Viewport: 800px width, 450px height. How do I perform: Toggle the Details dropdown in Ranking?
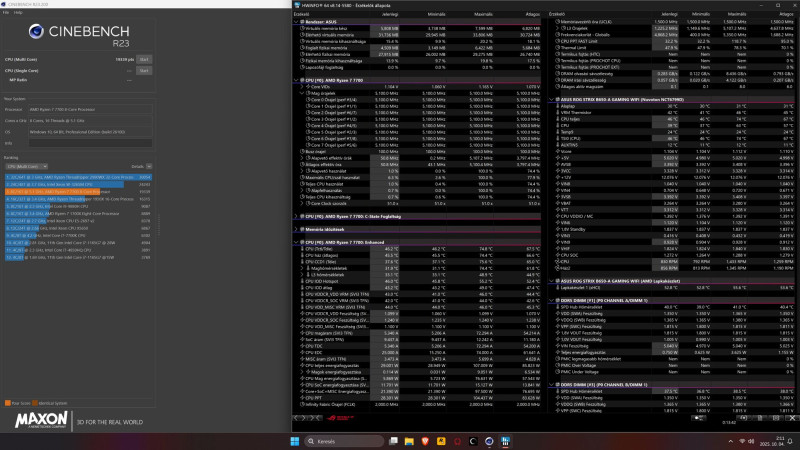point(149,166)
